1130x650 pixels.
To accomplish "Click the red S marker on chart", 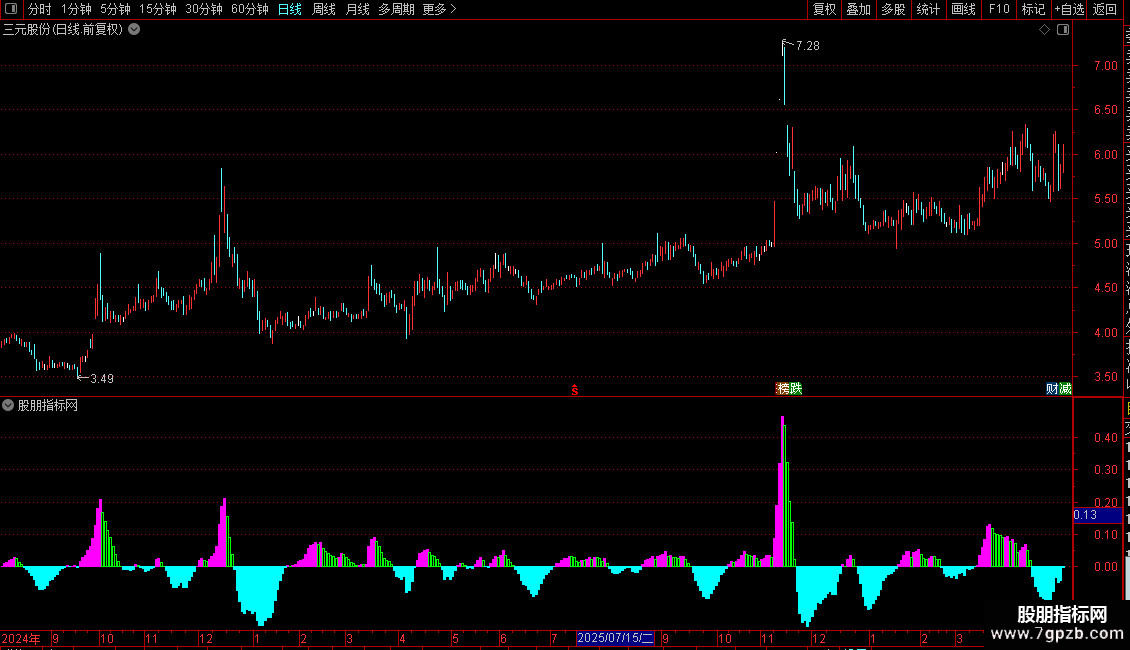I will tap(574, 390).
